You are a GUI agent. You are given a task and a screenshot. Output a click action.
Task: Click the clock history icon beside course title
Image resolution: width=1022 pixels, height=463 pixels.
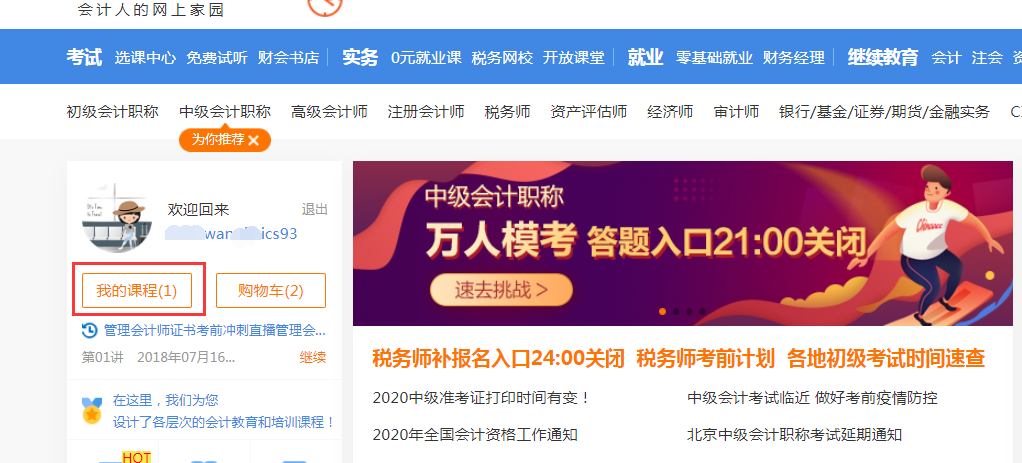(x=89, y=331)
